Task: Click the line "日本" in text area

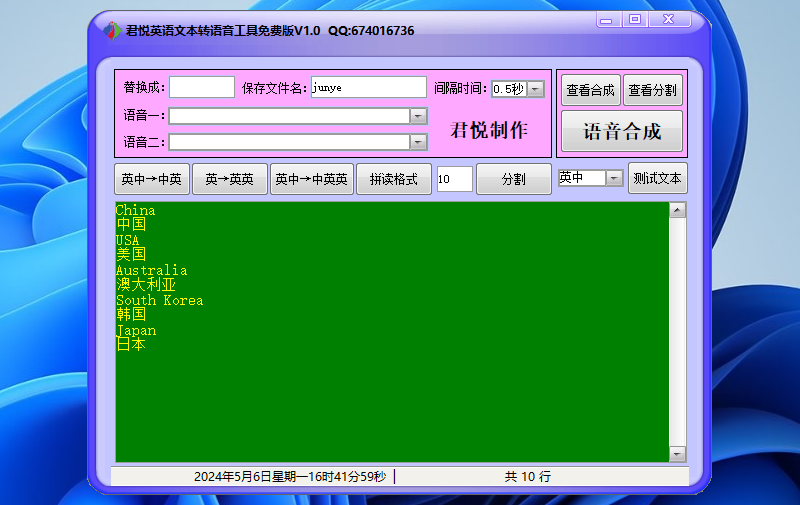Action: [x=131, y=344]
